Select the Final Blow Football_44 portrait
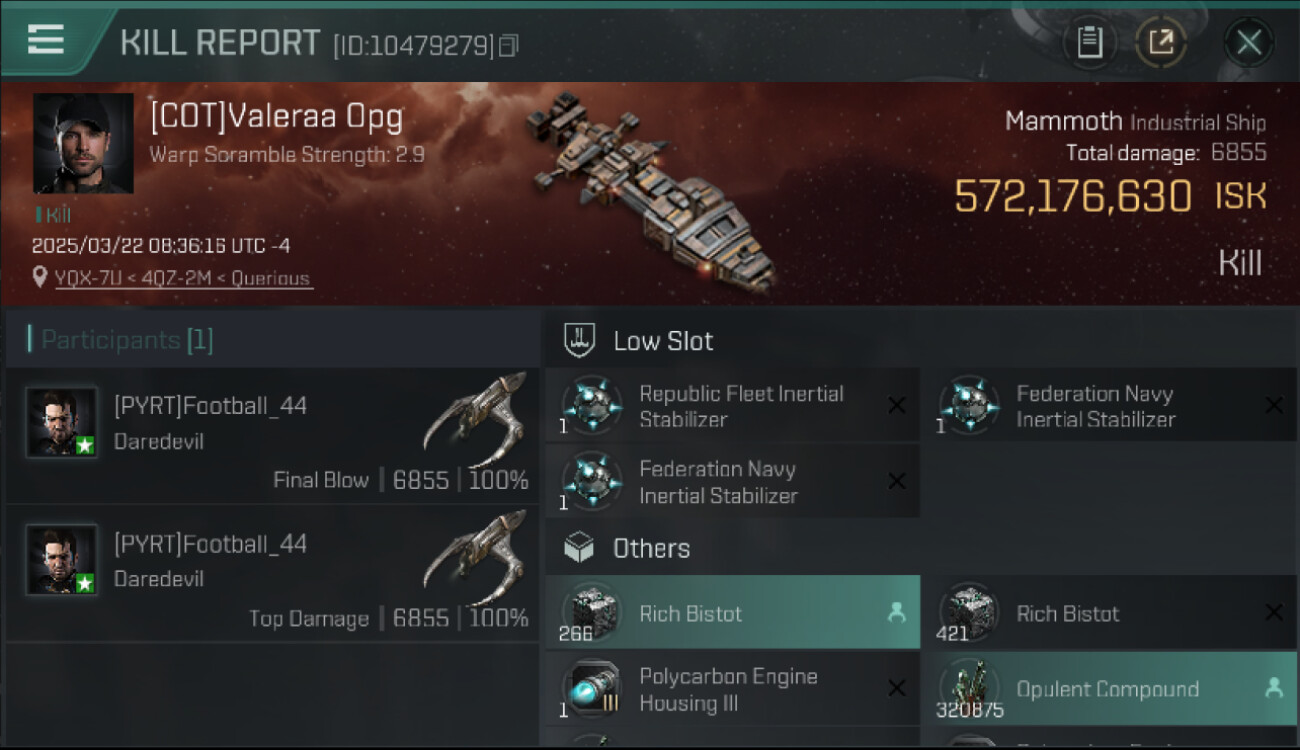The image size is (1300, 750). (x=62, y=423)
